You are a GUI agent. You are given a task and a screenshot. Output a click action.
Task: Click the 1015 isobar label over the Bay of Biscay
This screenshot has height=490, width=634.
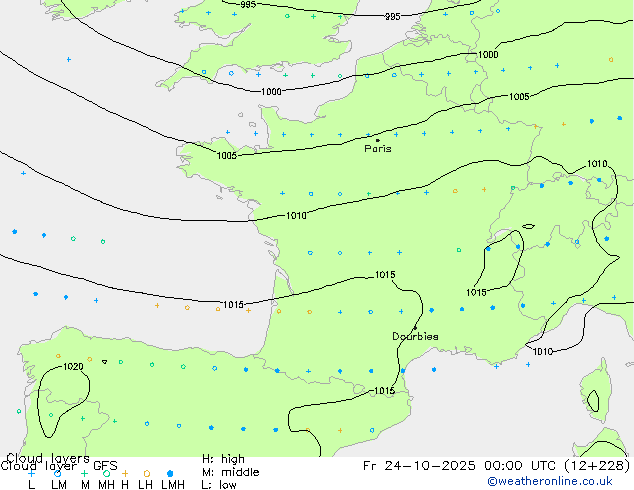(233, 304)
